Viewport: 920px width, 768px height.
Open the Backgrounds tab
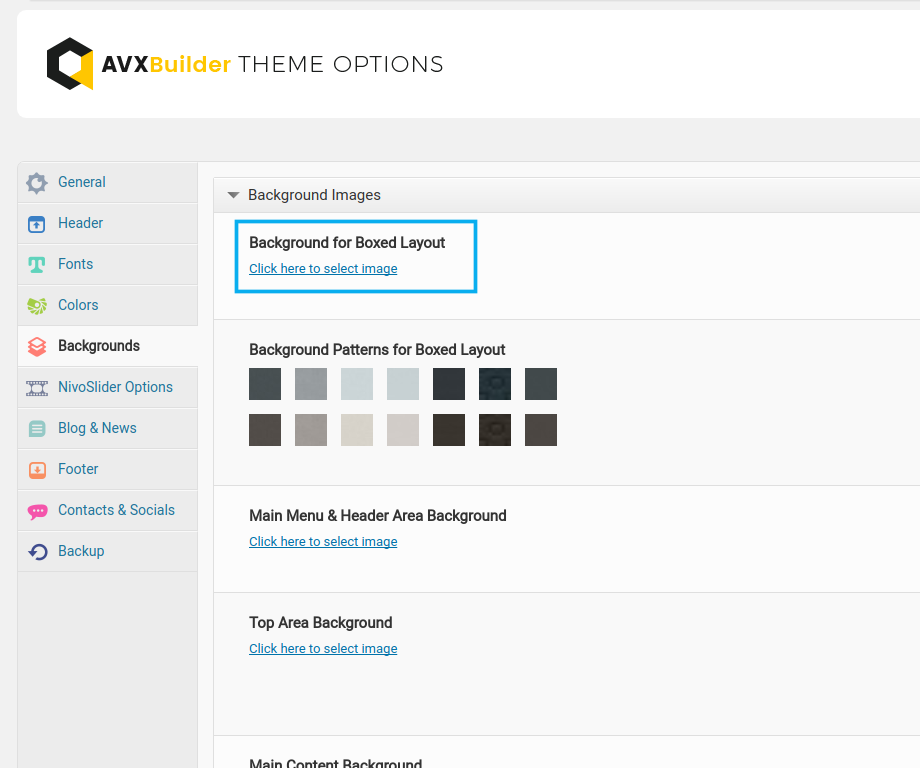click(98, 346)
